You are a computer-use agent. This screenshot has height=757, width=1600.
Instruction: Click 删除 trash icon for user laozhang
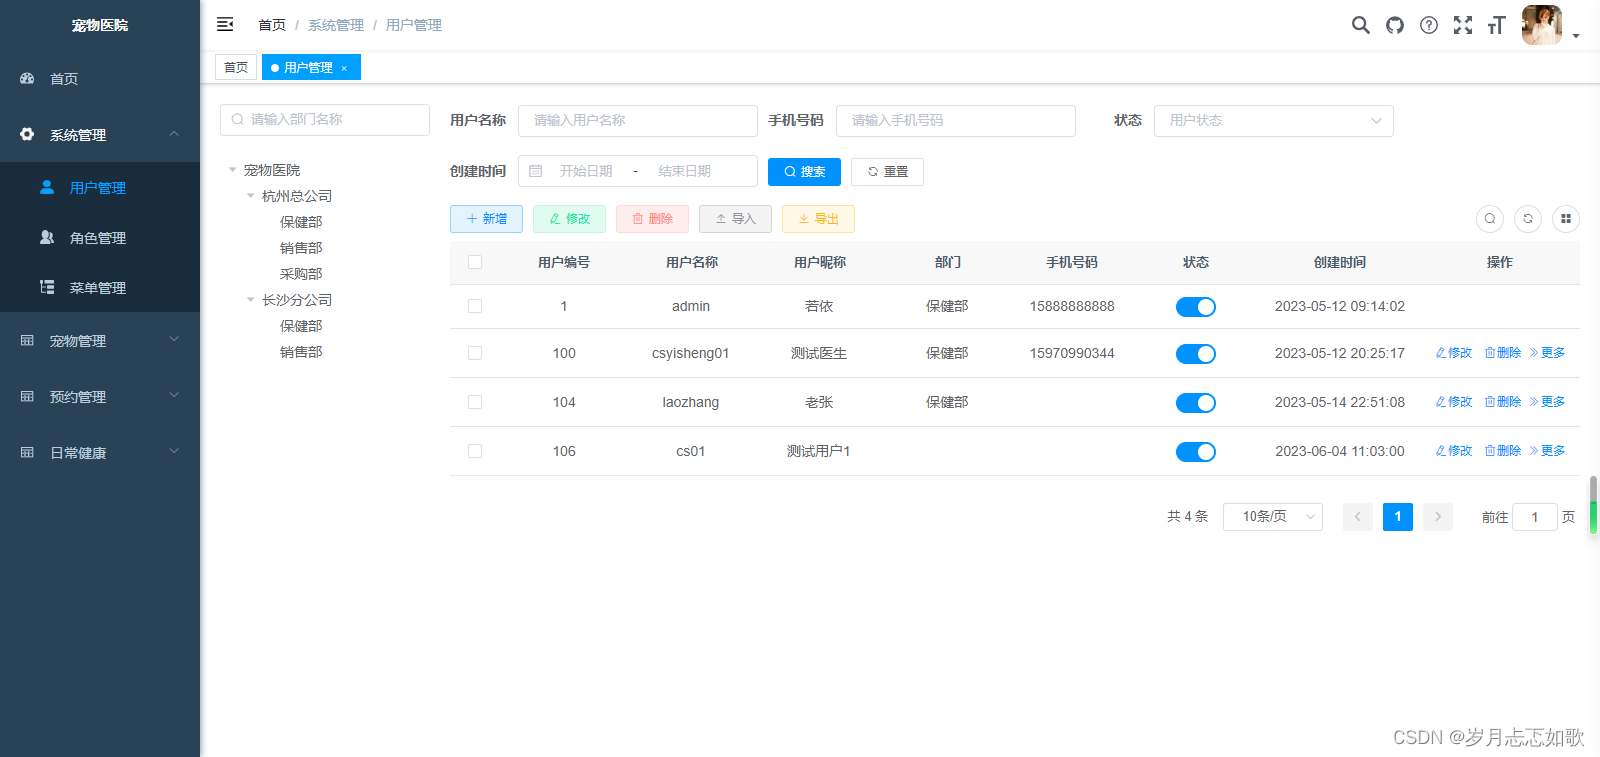point(1490,402)
